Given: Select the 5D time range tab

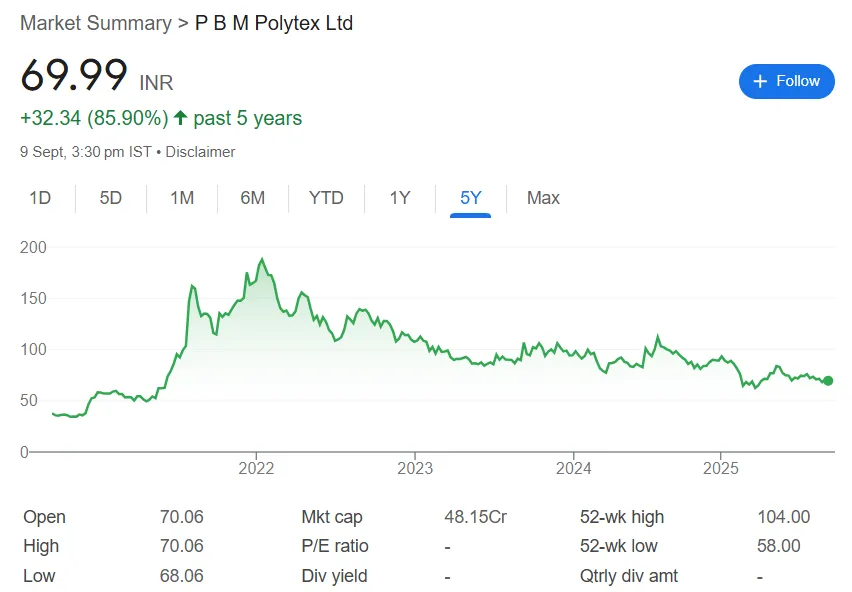Looking at the screenshot, I should 110,198.
